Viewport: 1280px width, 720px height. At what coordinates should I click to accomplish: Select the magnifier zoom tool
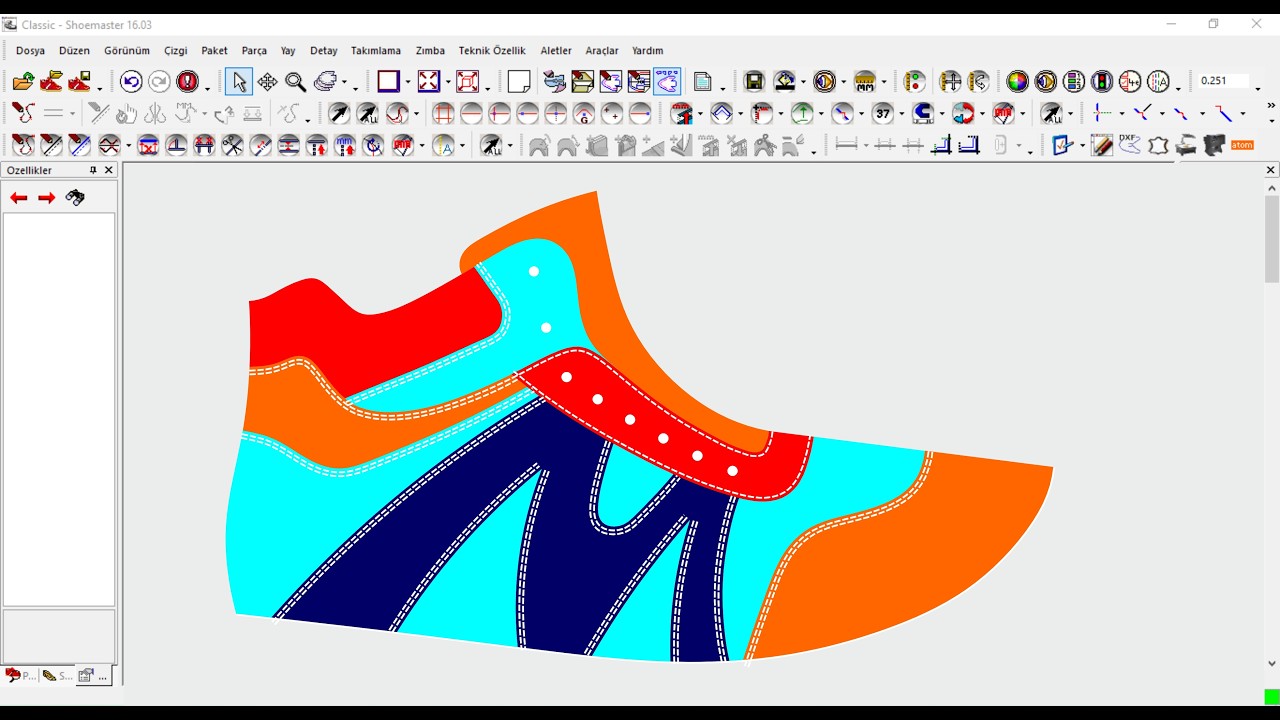point(295,82)
